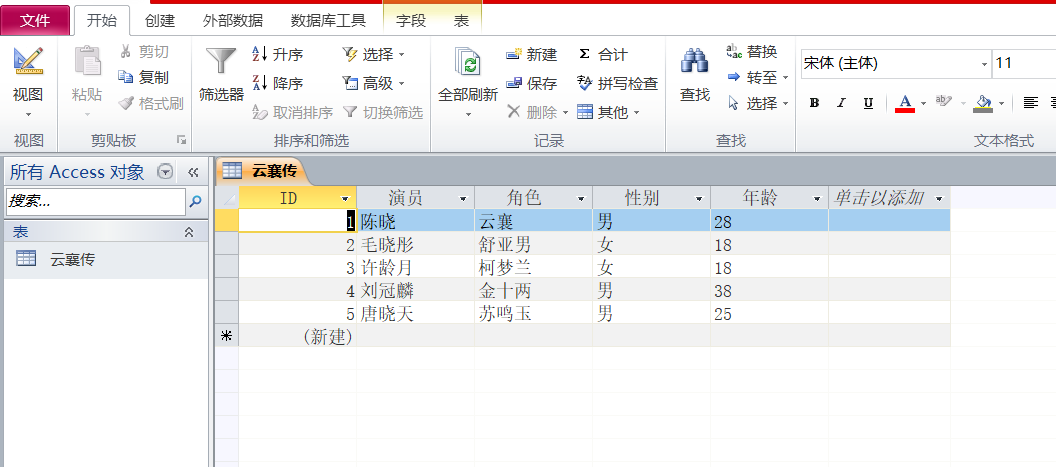Click the select-all corner of the datasheet
Screen dimensions: 1056x467
pos(227,198)
